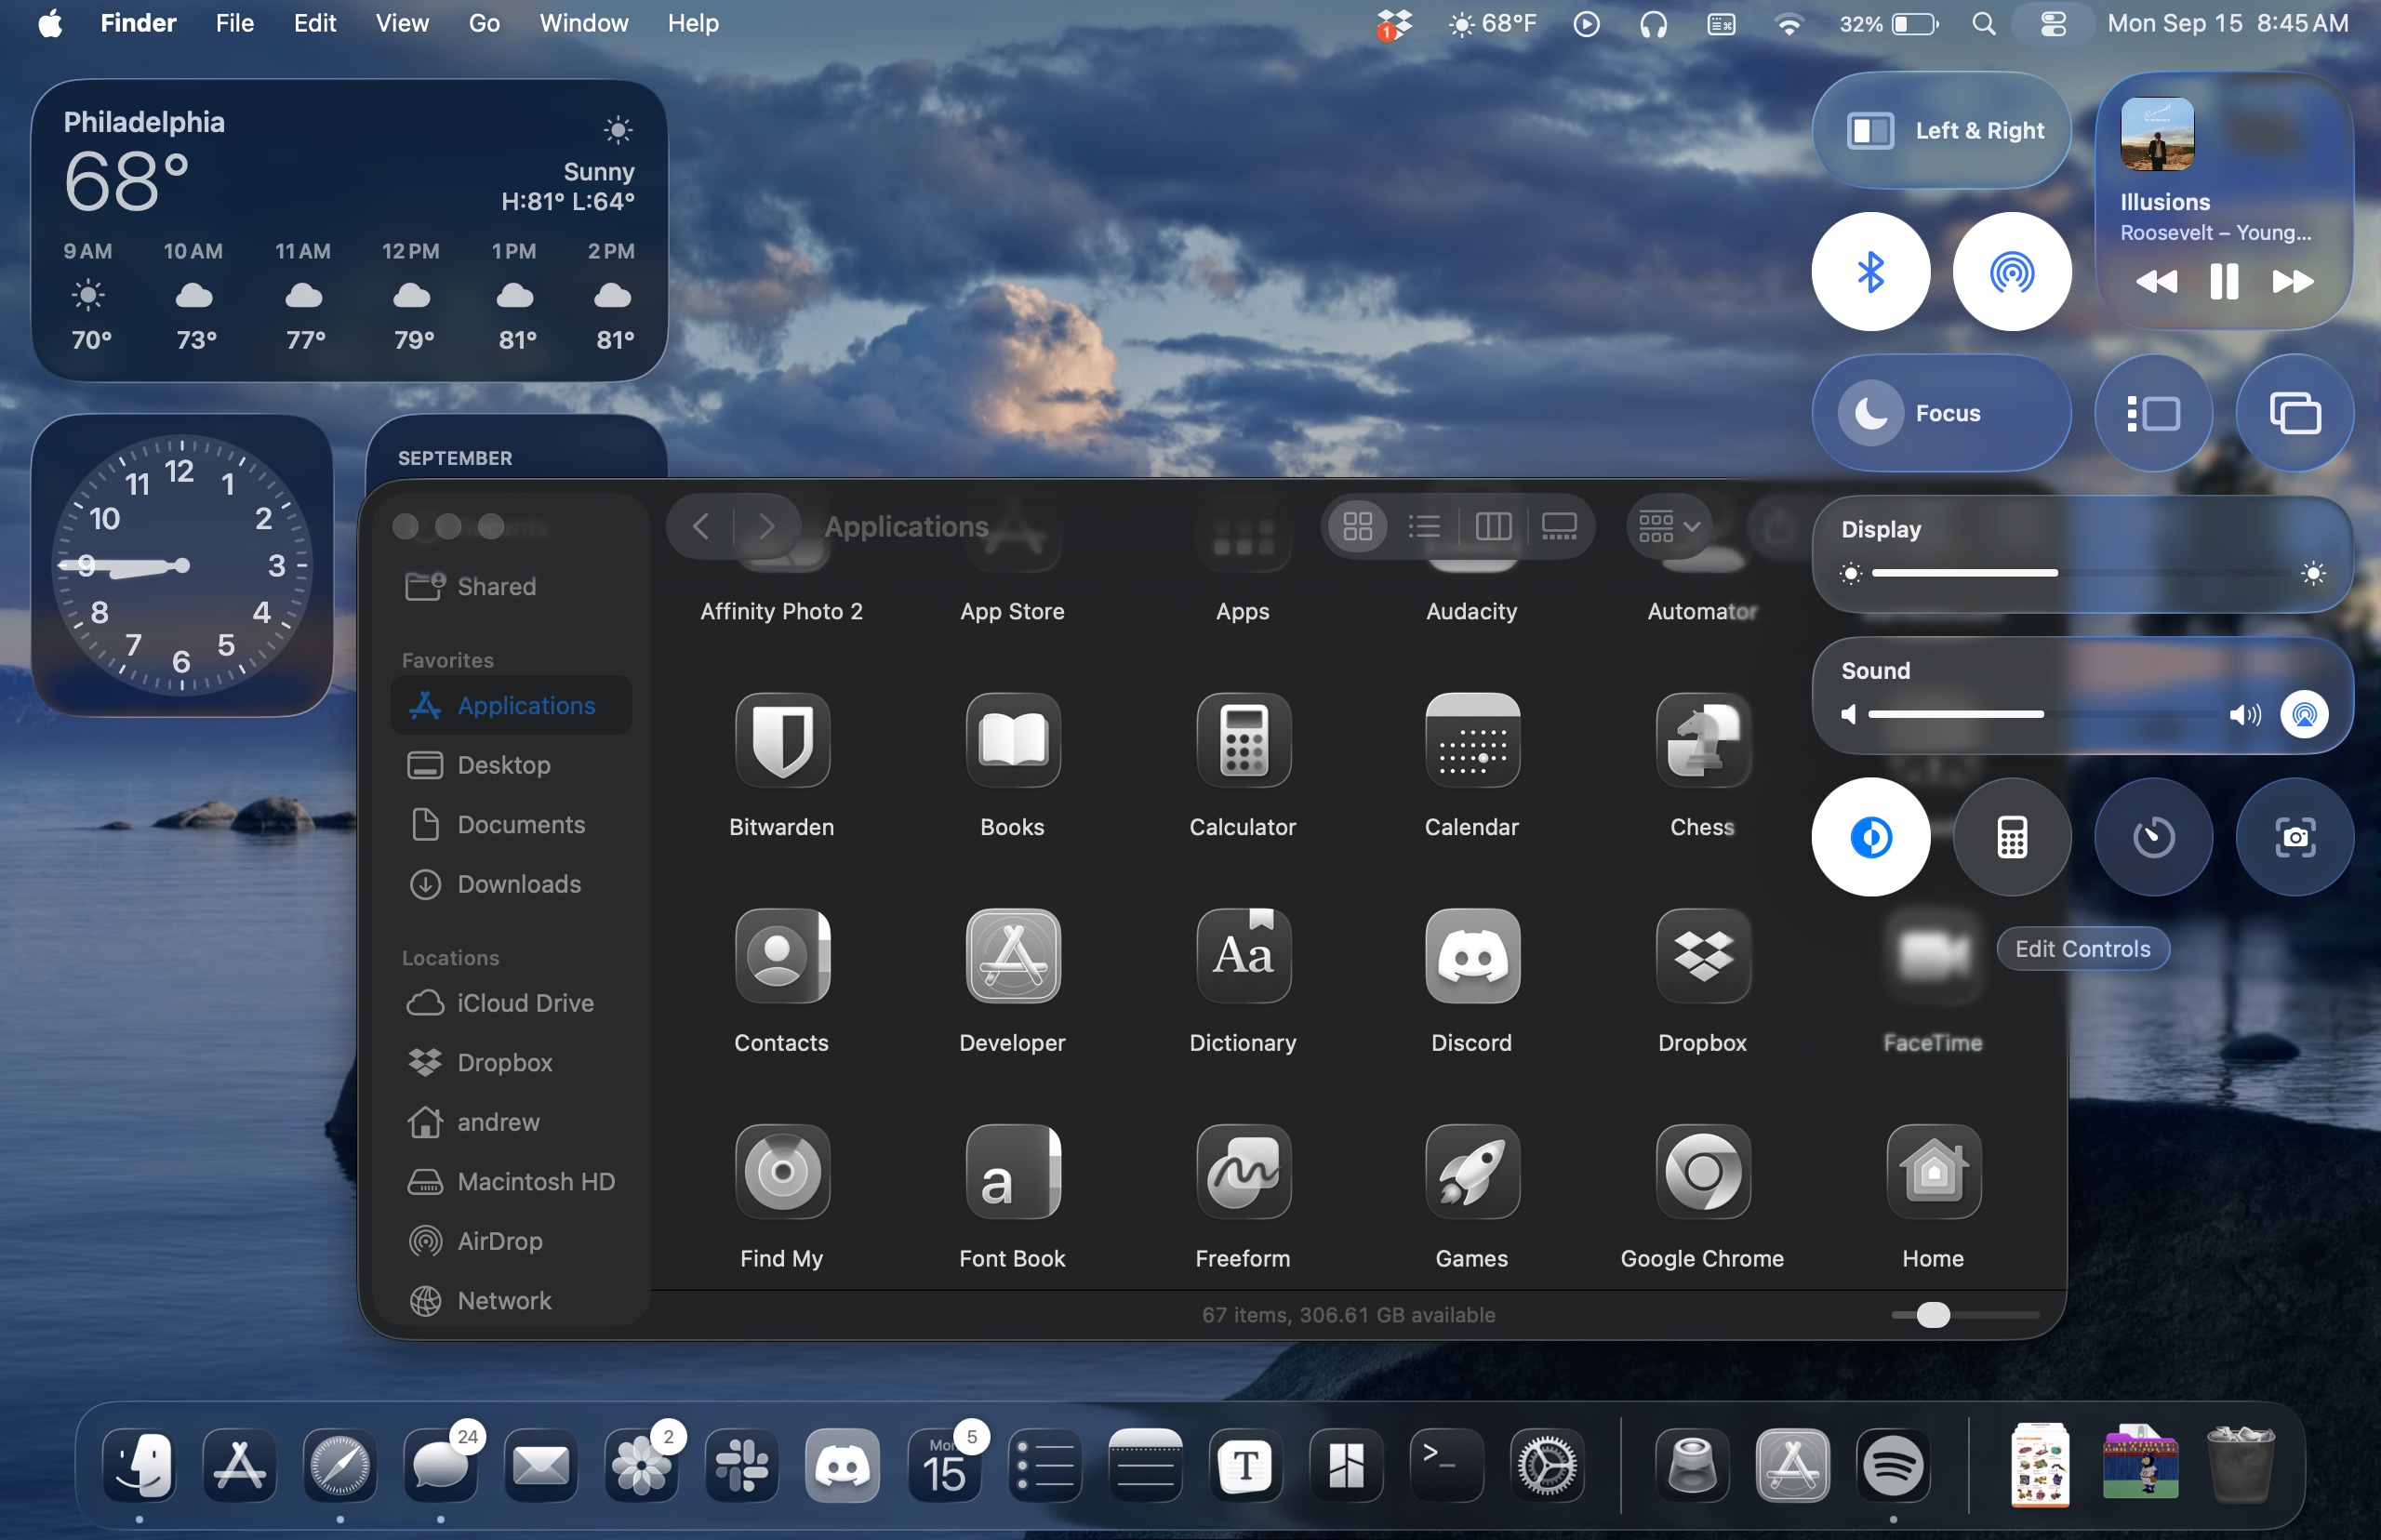Open Spotify from the Dock
The image size is (2381, 1540).
[1892, 1466]
